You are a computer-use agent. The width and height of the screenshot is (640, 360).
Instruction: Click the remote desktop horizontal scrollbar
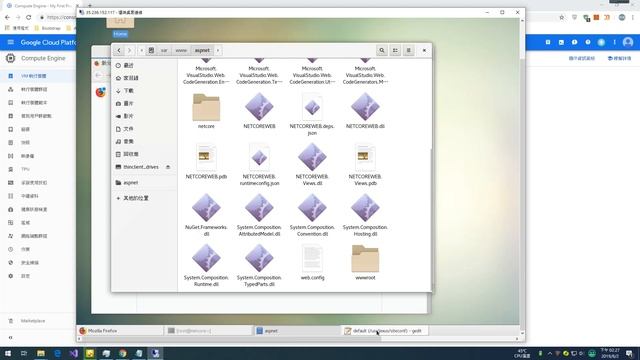[231, 339]
